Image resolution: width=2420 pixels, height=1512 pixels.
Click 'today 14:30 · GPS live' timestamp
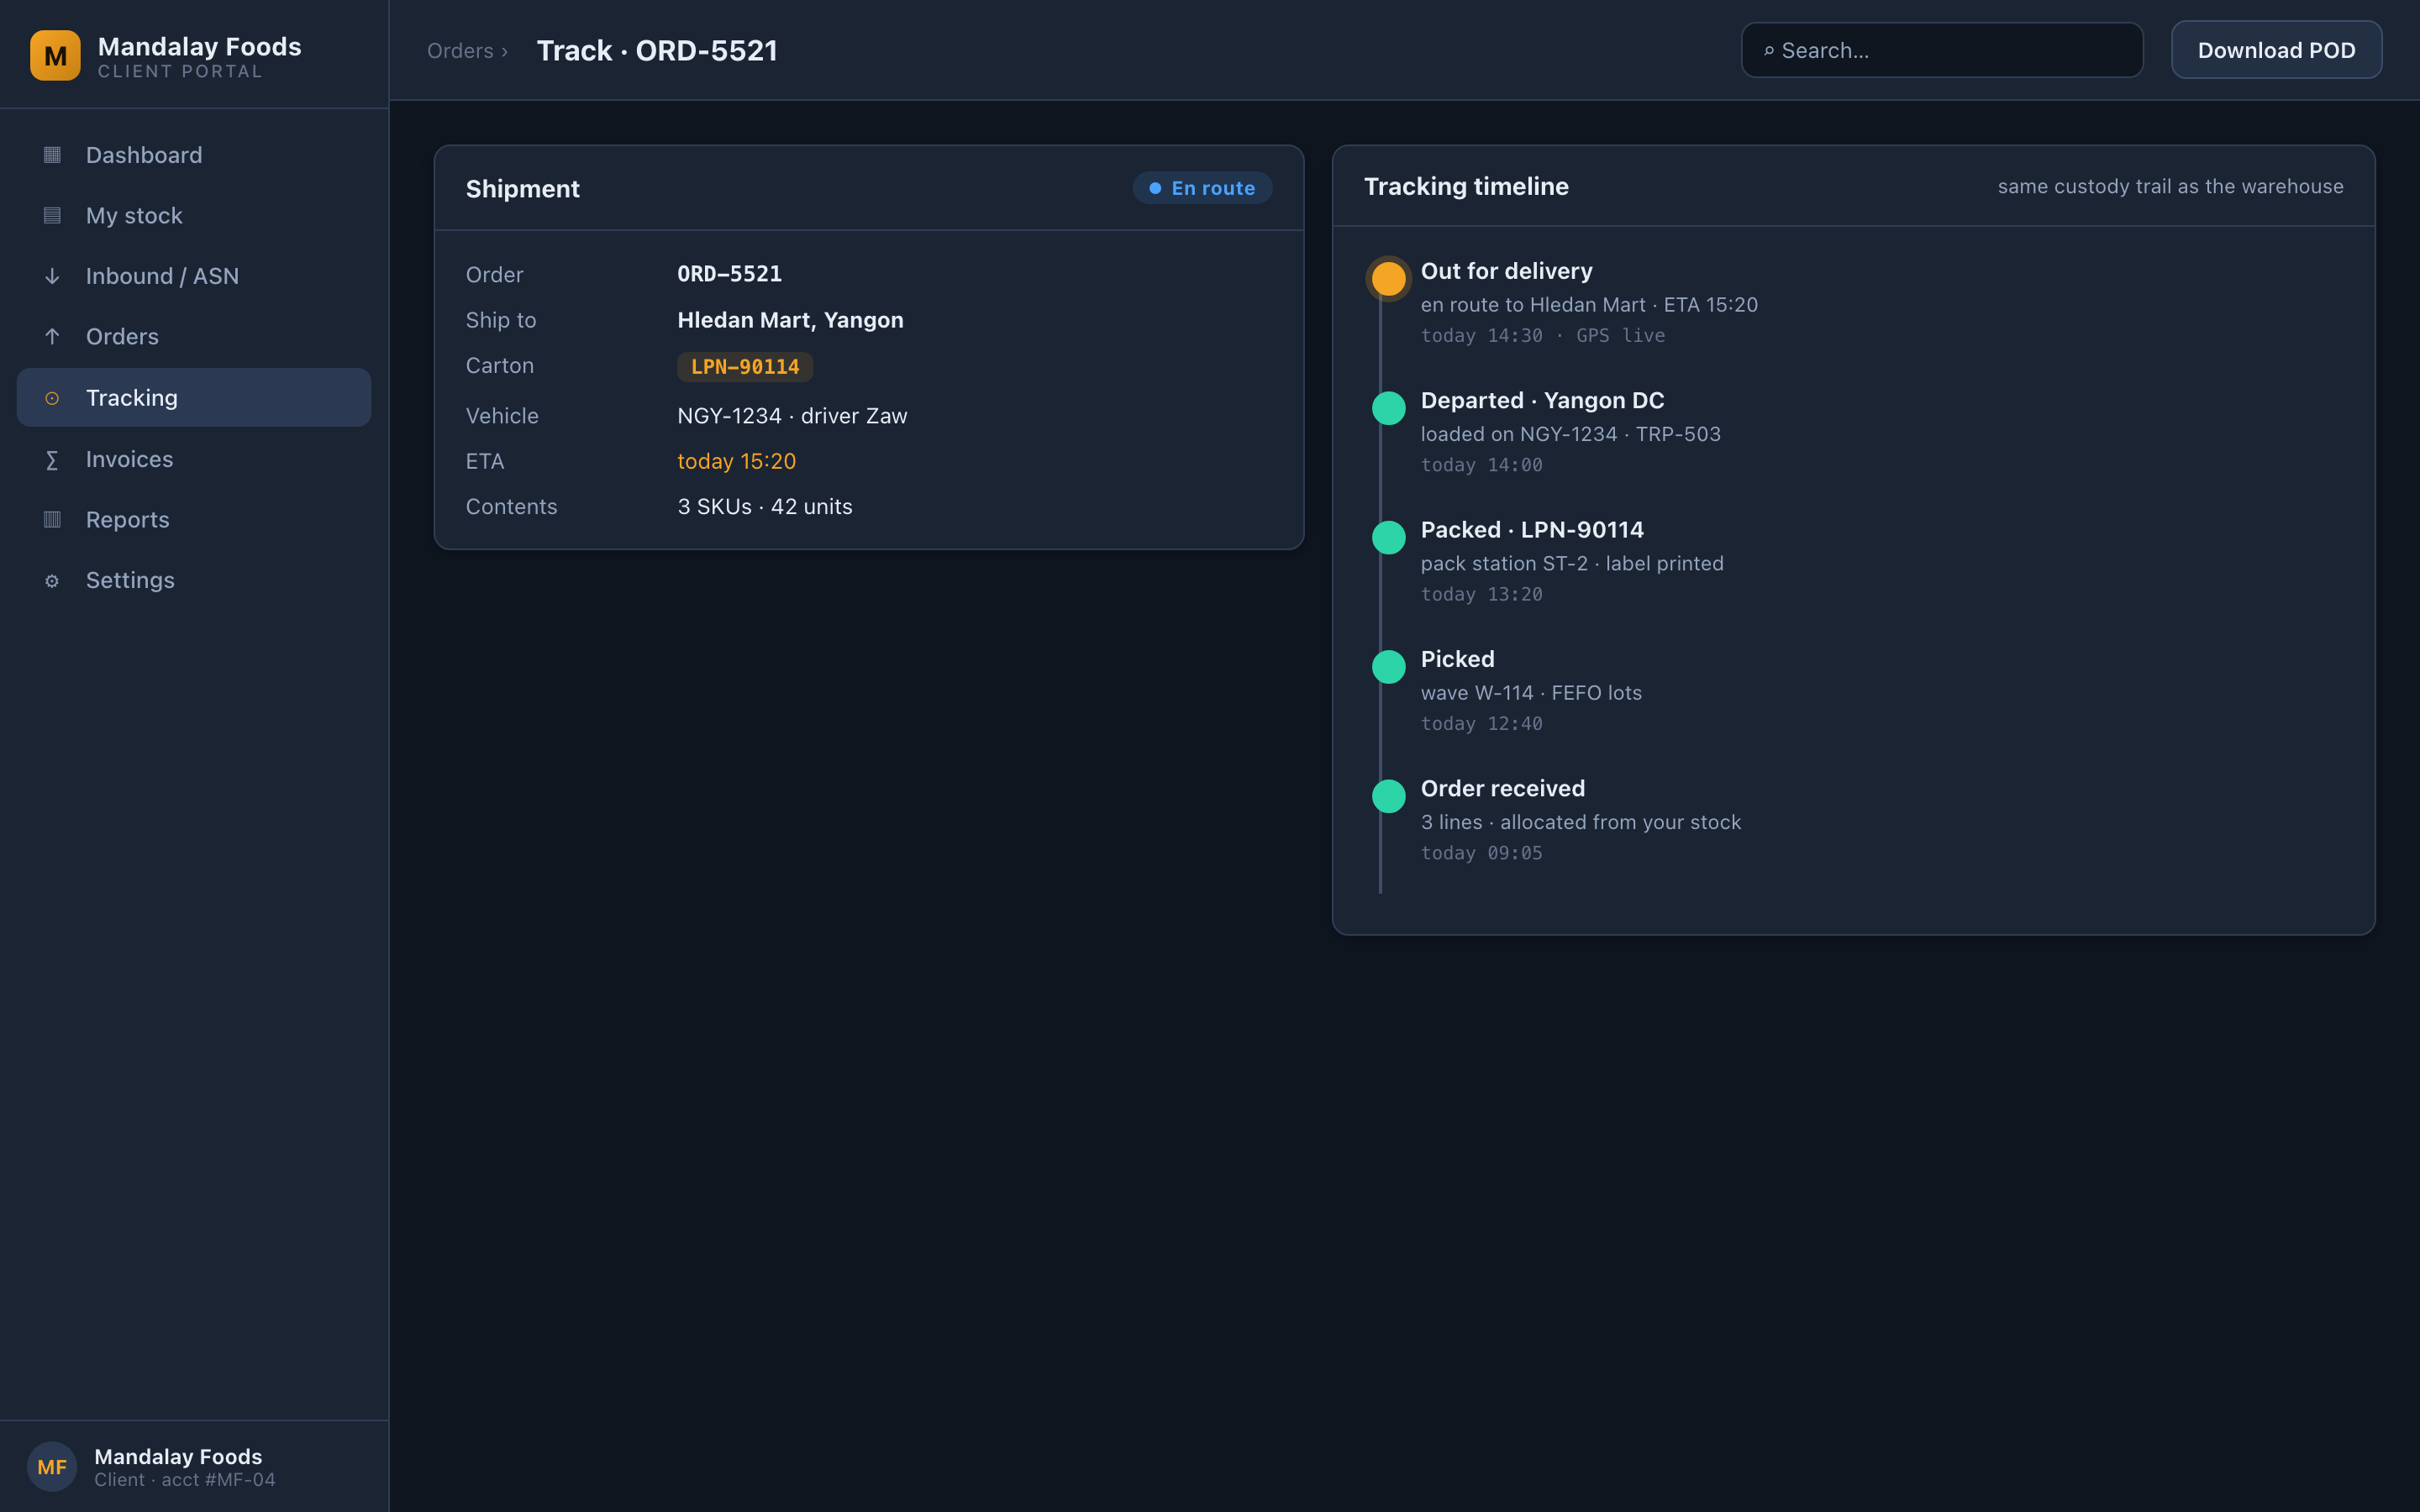1542,336
